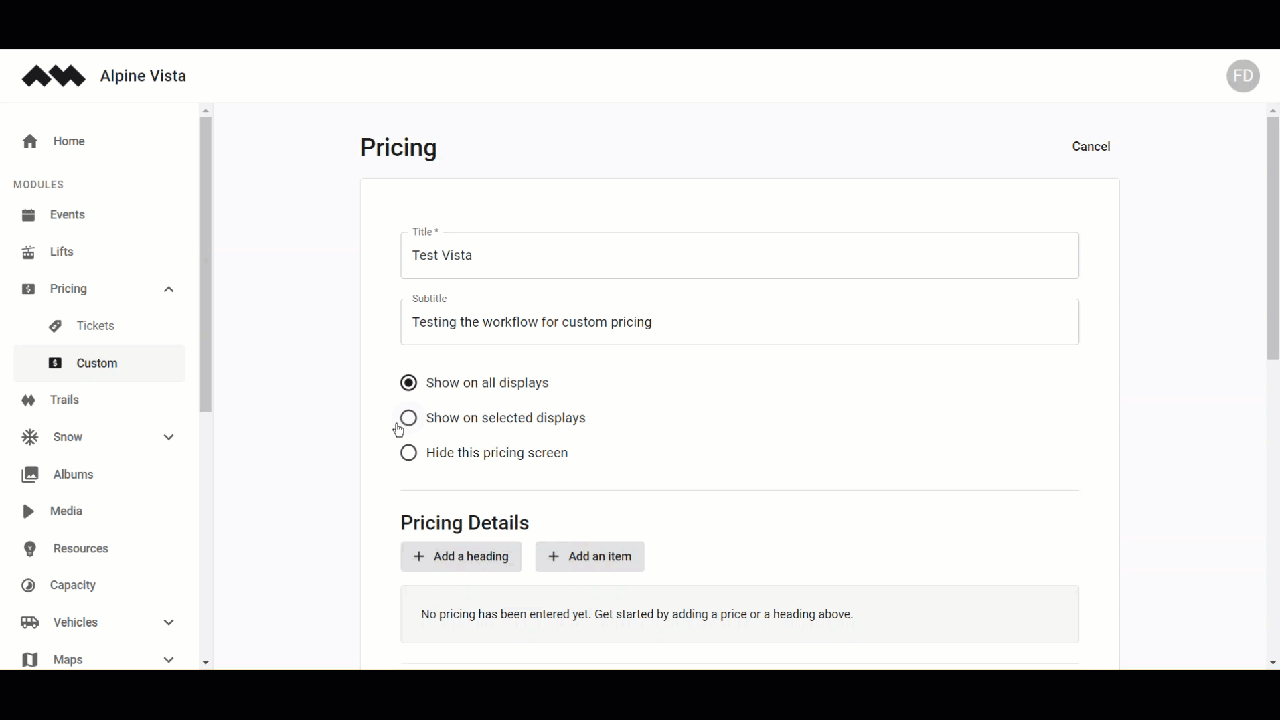Click the Pricing Details heading
1280x720 pixels.
tap(465, 523)
